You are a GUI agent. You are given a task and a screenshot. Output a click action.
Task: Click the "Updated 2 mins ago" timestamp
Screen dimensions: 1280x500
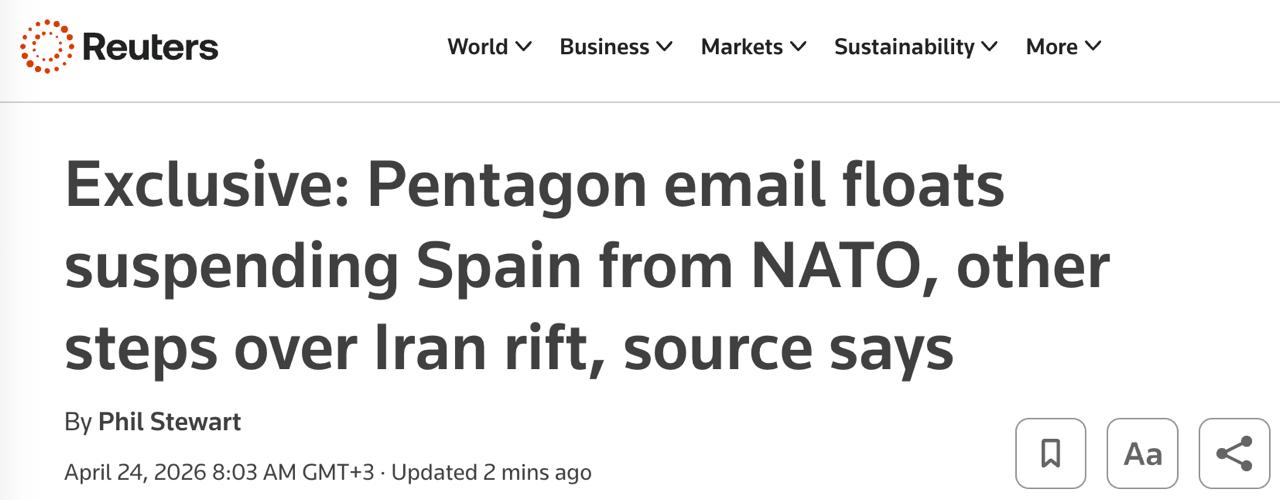(x=491, y=472)
